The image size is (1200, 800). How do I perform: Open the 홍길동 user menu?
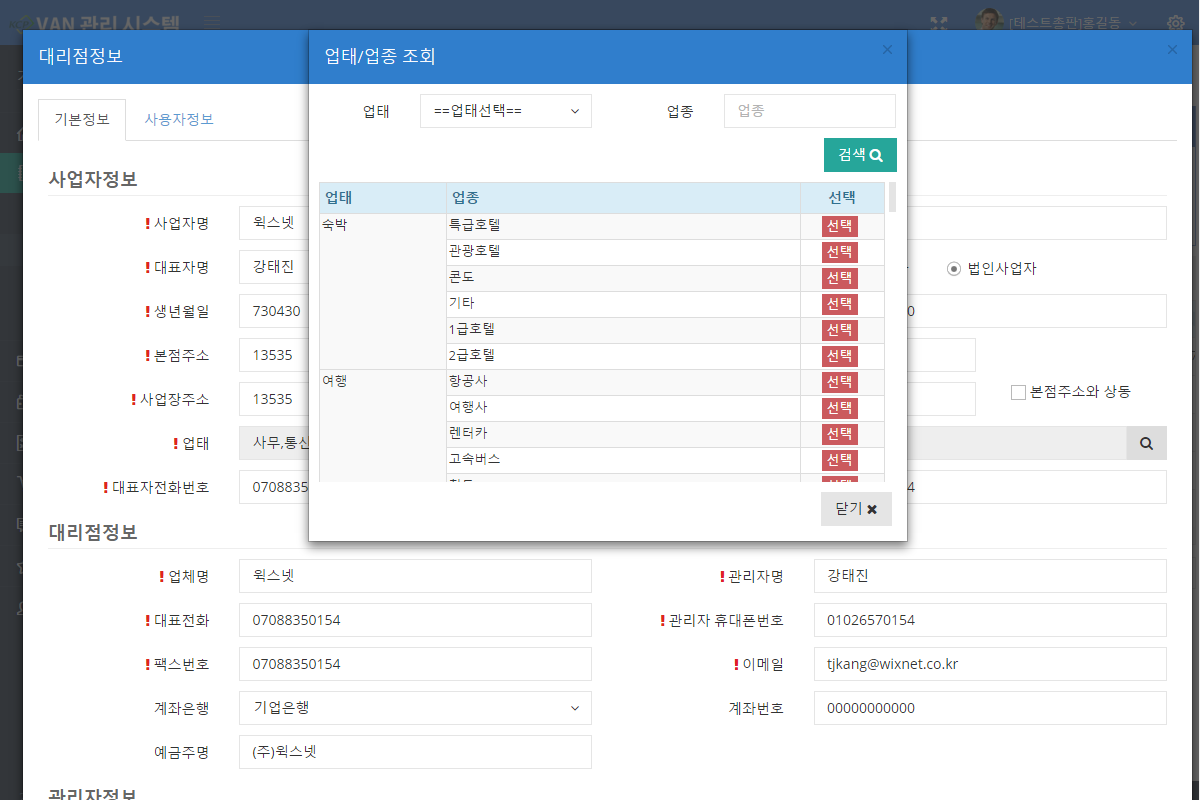pyautogui.click(x=1058, y=22)
